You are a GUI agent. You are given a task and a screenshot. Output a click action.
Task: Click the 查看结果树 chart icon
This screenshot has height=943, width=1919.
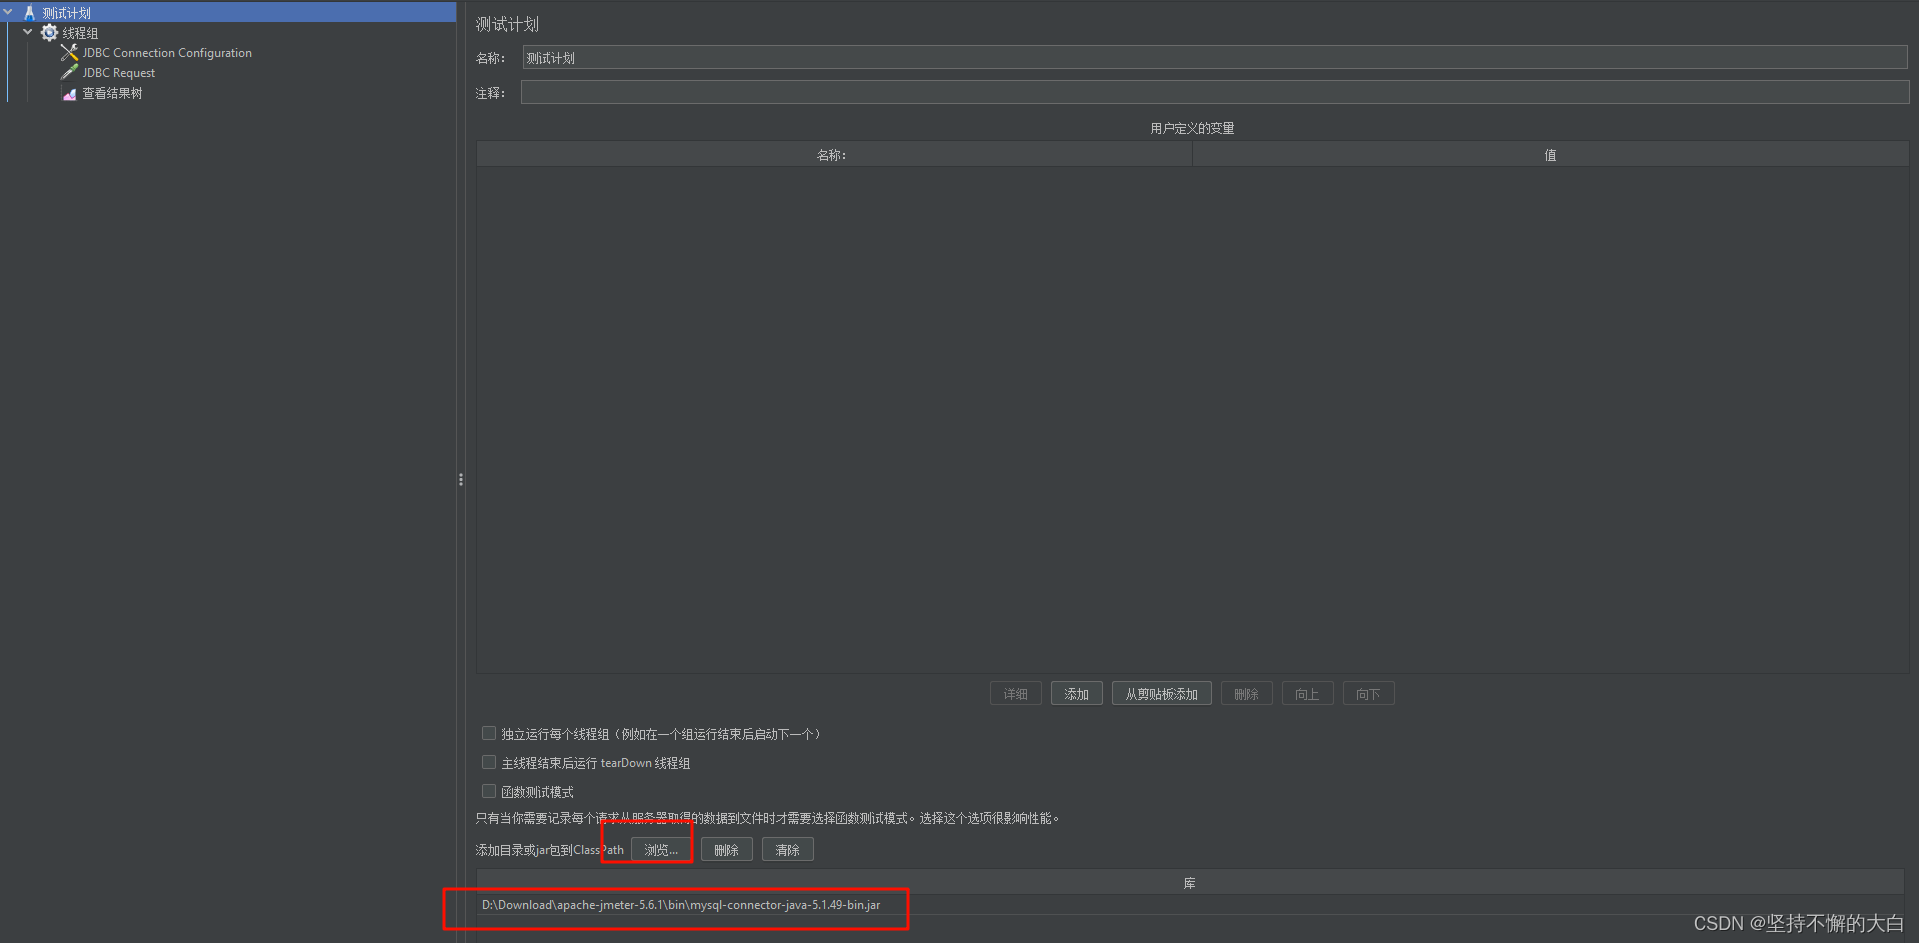coord(69,93)
